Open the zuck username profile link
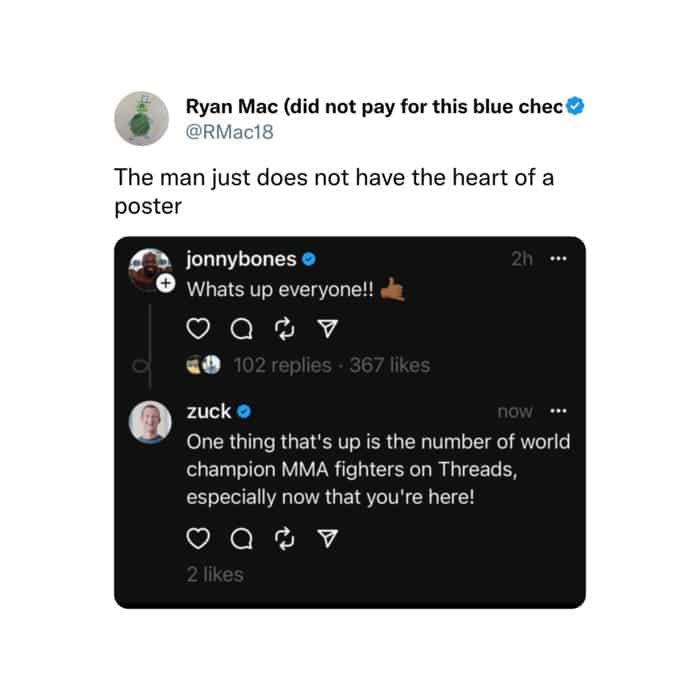The width and height of the screenshot is (700, 700). [209, 411]
